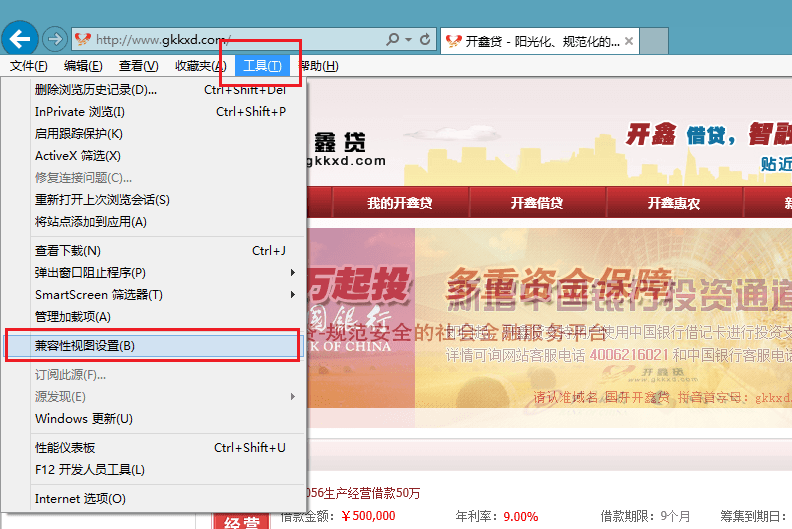The width and height of the screenshot is (792, 529).
Task: Click the 开鑫借贷 navigation link
Action: click(x=537, y=203)
